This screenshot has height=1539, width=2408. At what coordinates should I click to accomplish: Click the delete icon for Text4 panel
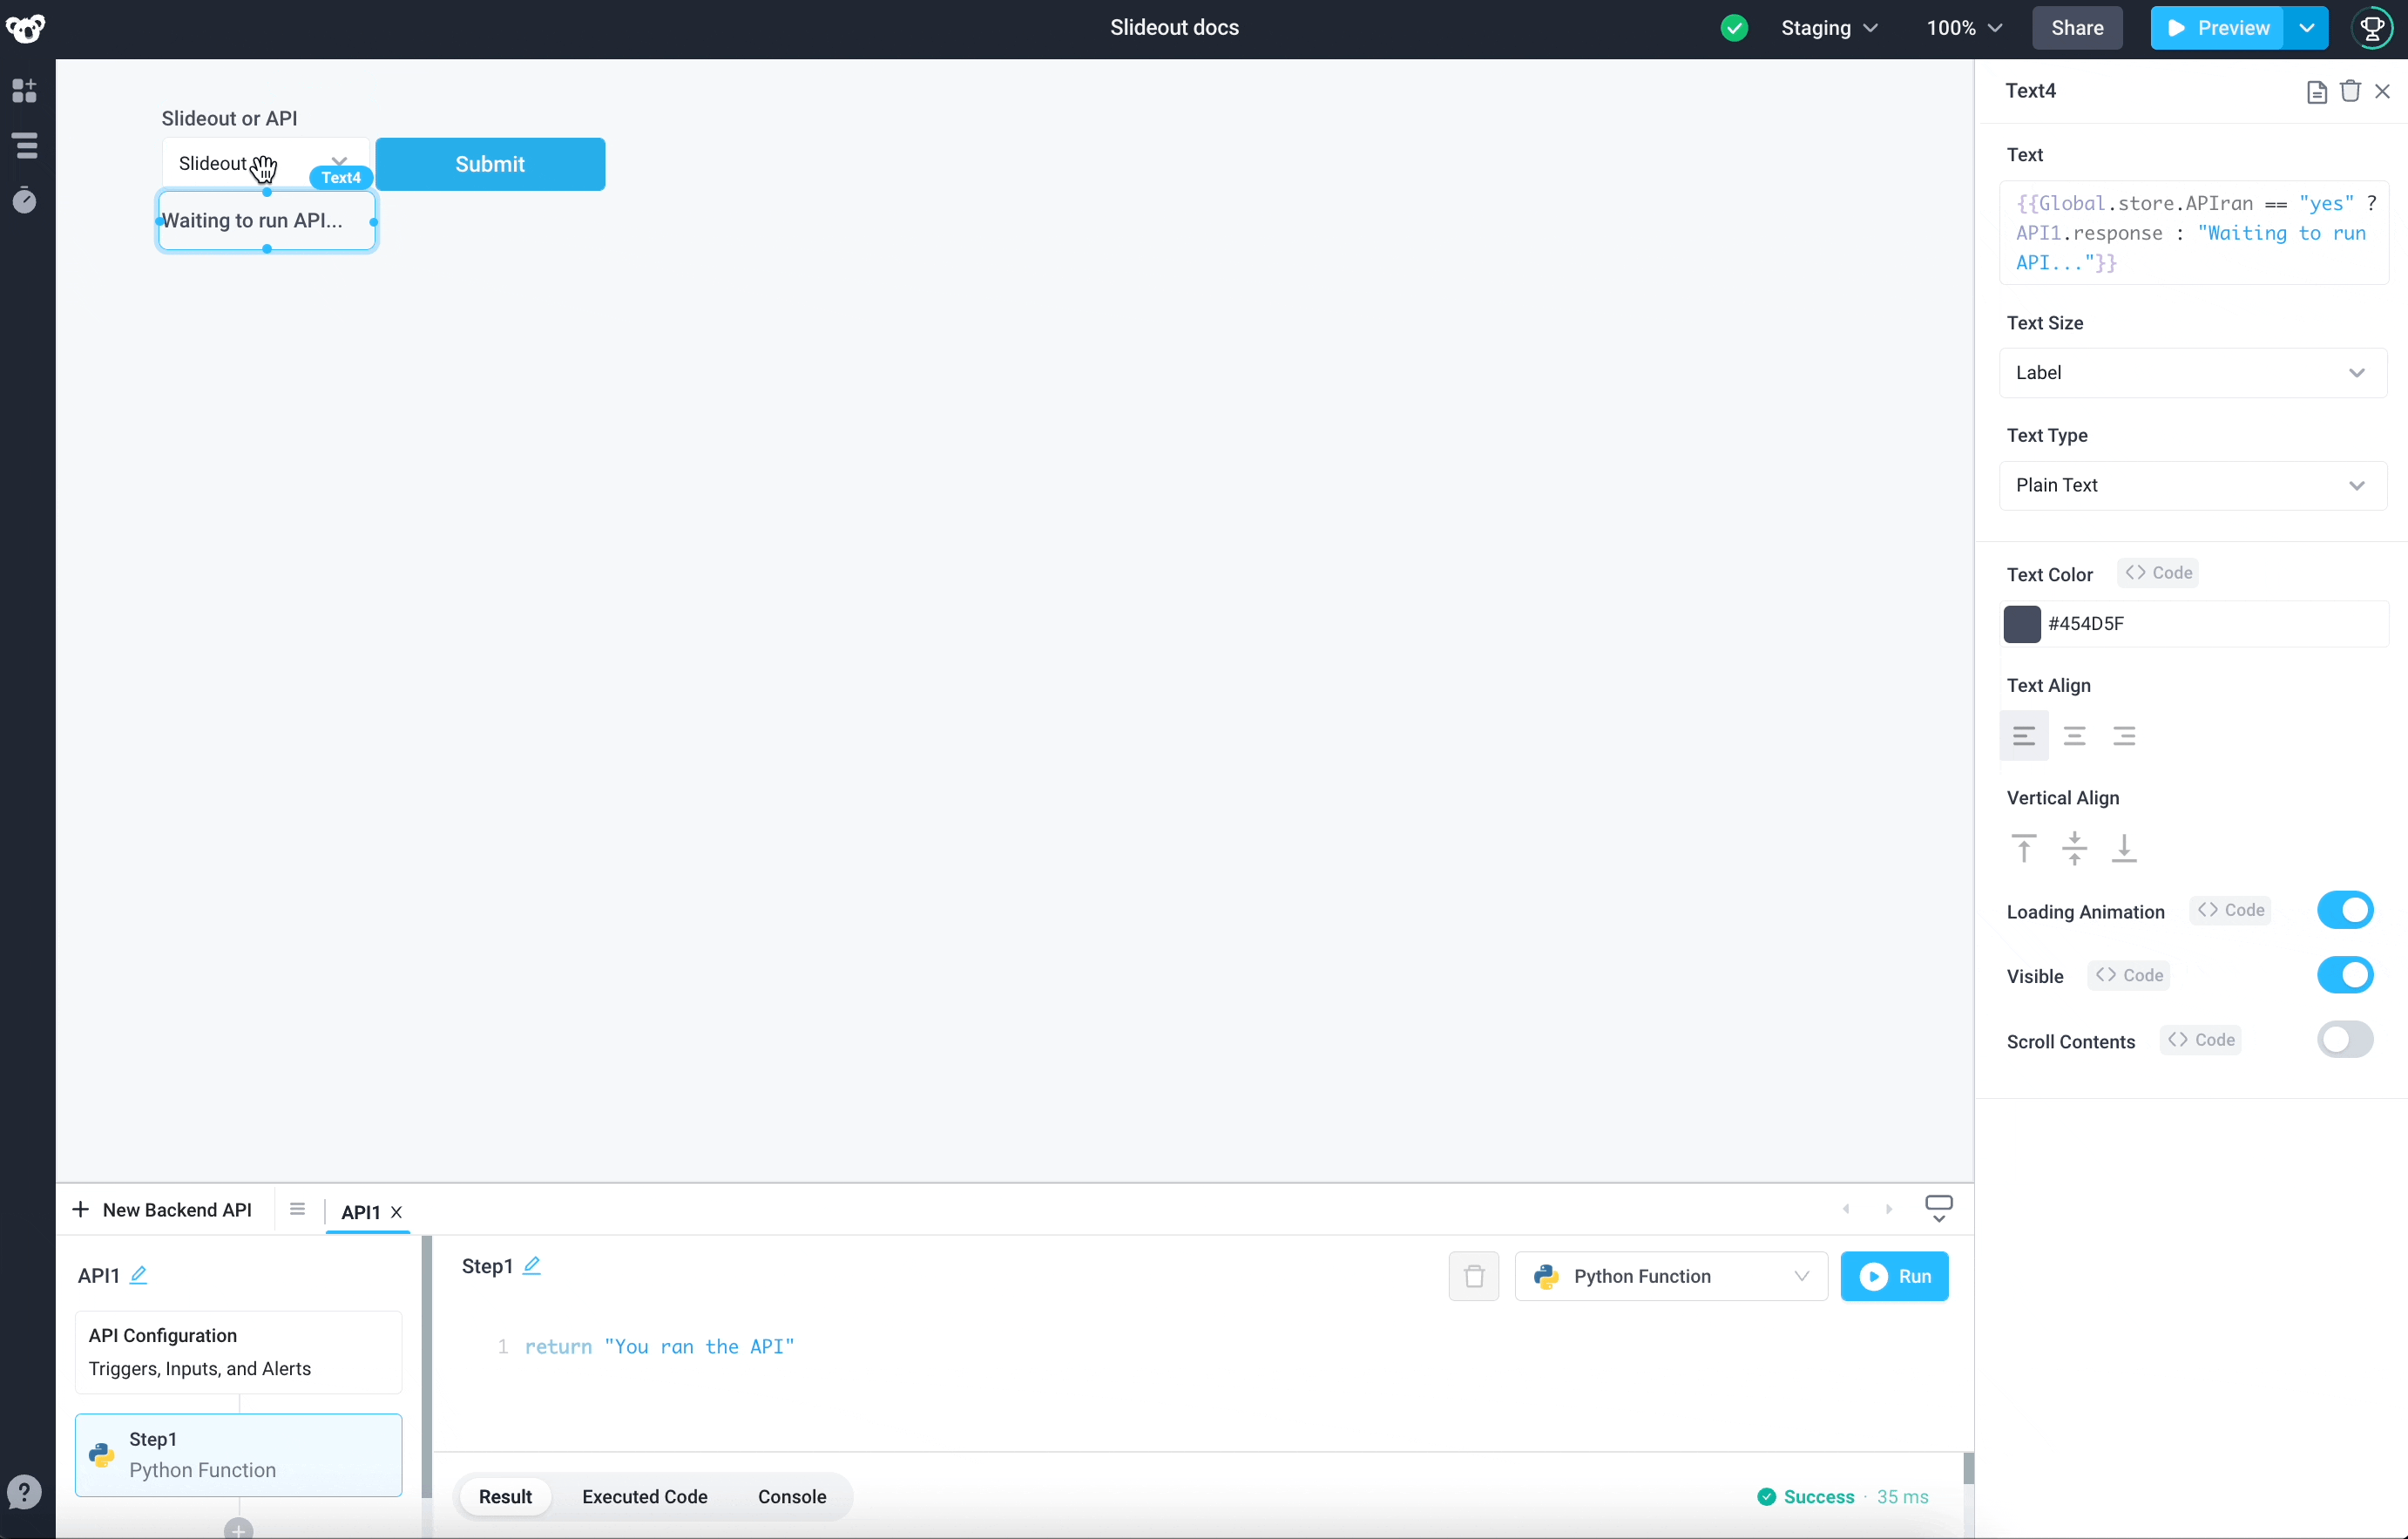click(x=2351, y=90)
